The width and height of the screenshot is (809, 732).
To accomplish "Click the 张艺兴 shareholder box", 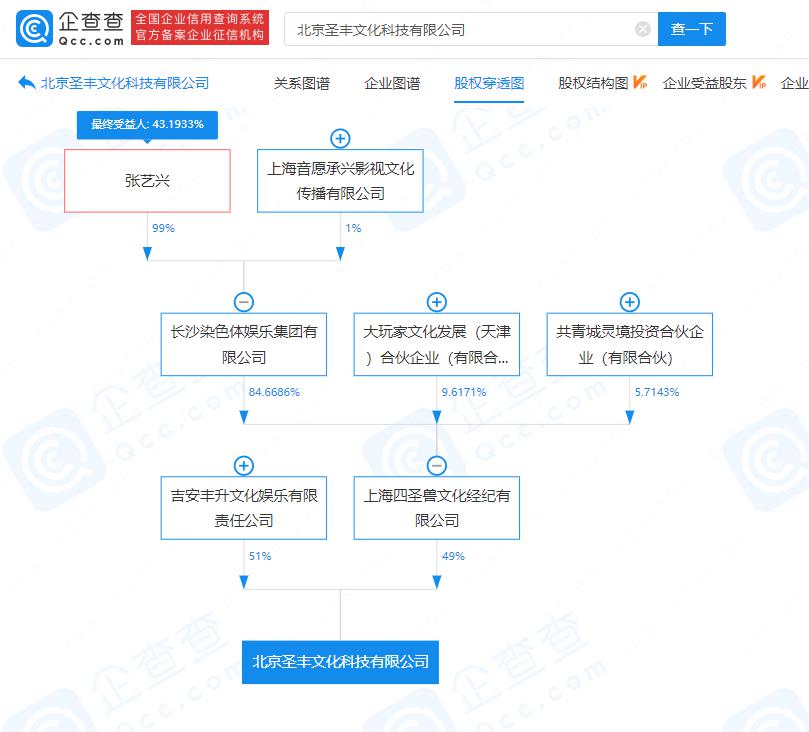I will (147, 181).
